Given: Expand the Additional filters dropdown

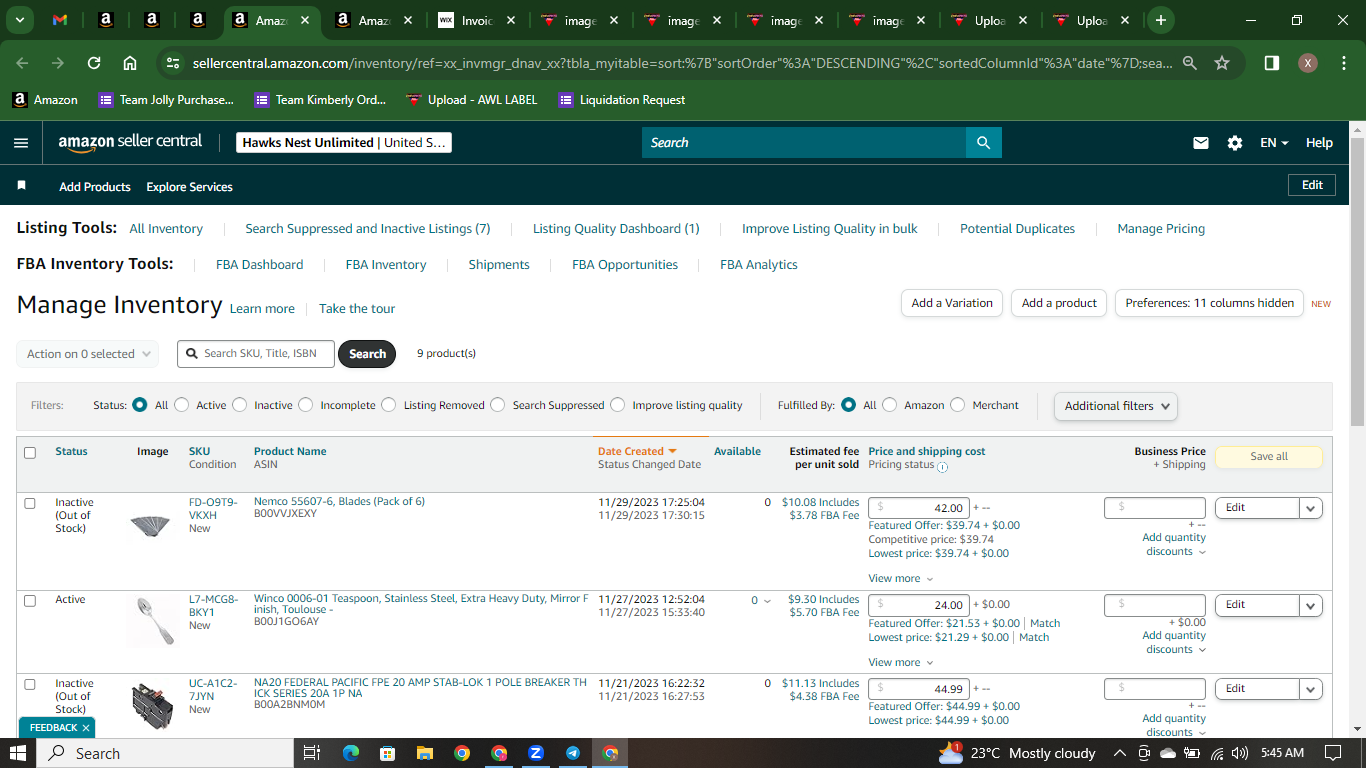Looking at the screenshot, I should point(1115,406).
